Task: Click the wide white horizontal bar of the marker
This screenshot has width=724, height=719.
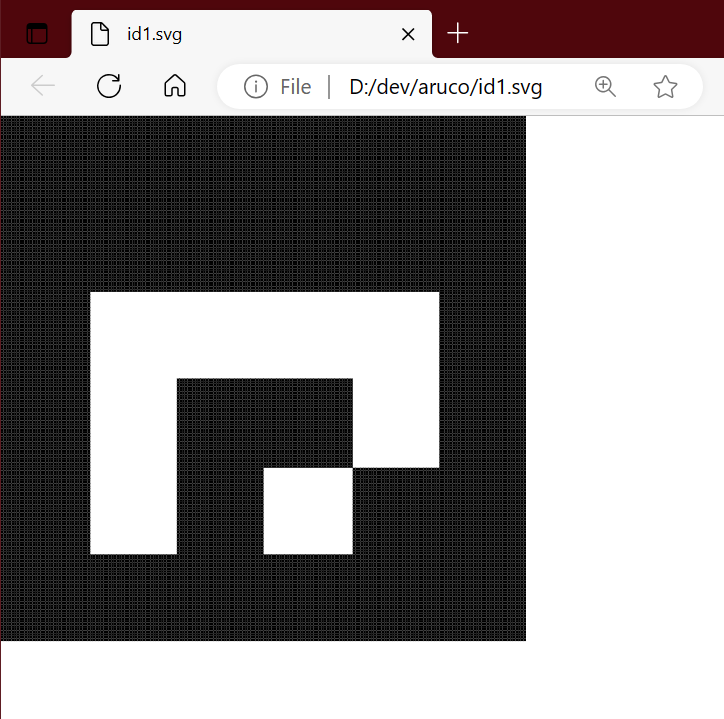Action: [265, 335]
